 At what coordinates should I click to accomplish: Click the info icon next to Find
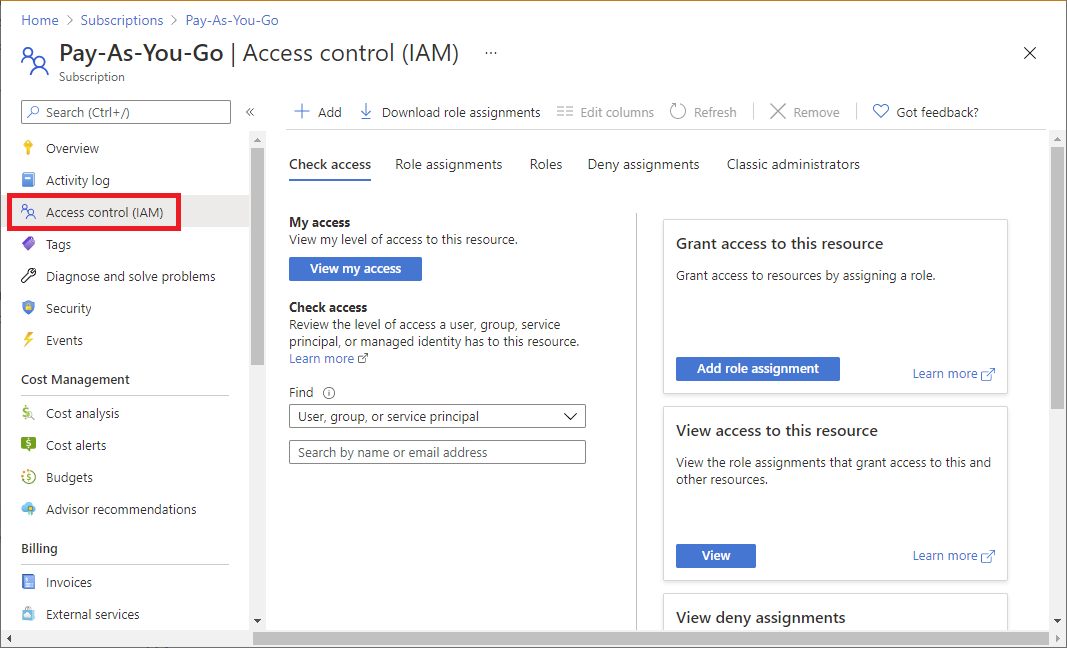pos(329,392)
